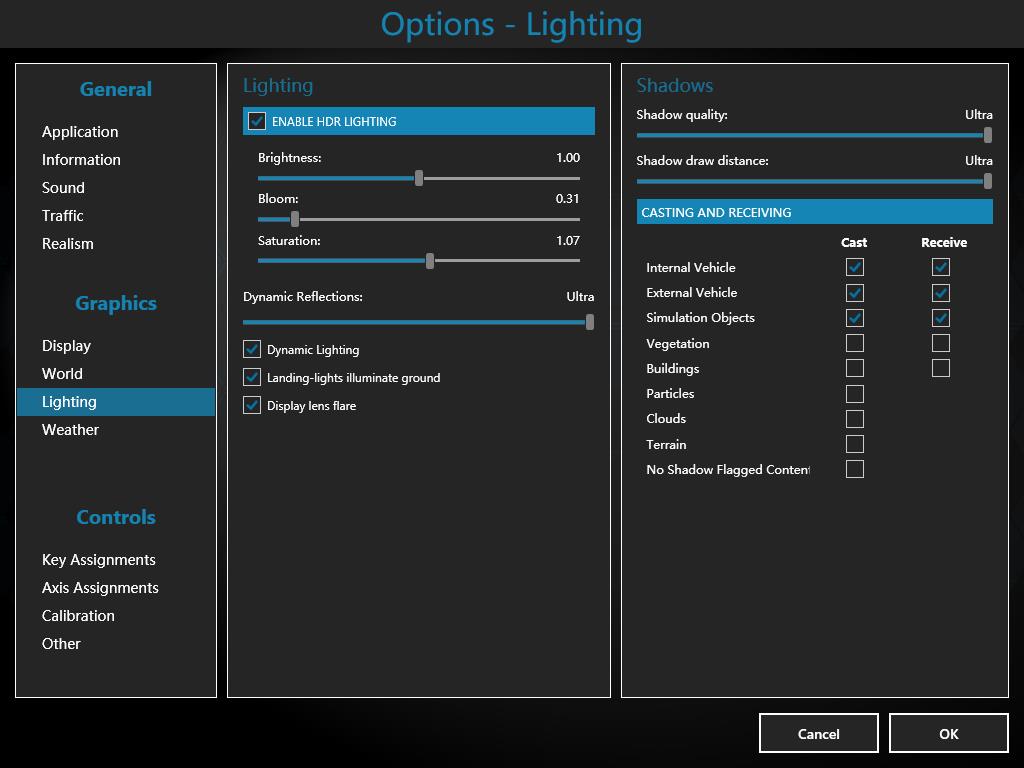Viewport: 1024px width, 768px height.
Task: Toggle Cast for Simulation Objects
Action: tap(854, 318)
